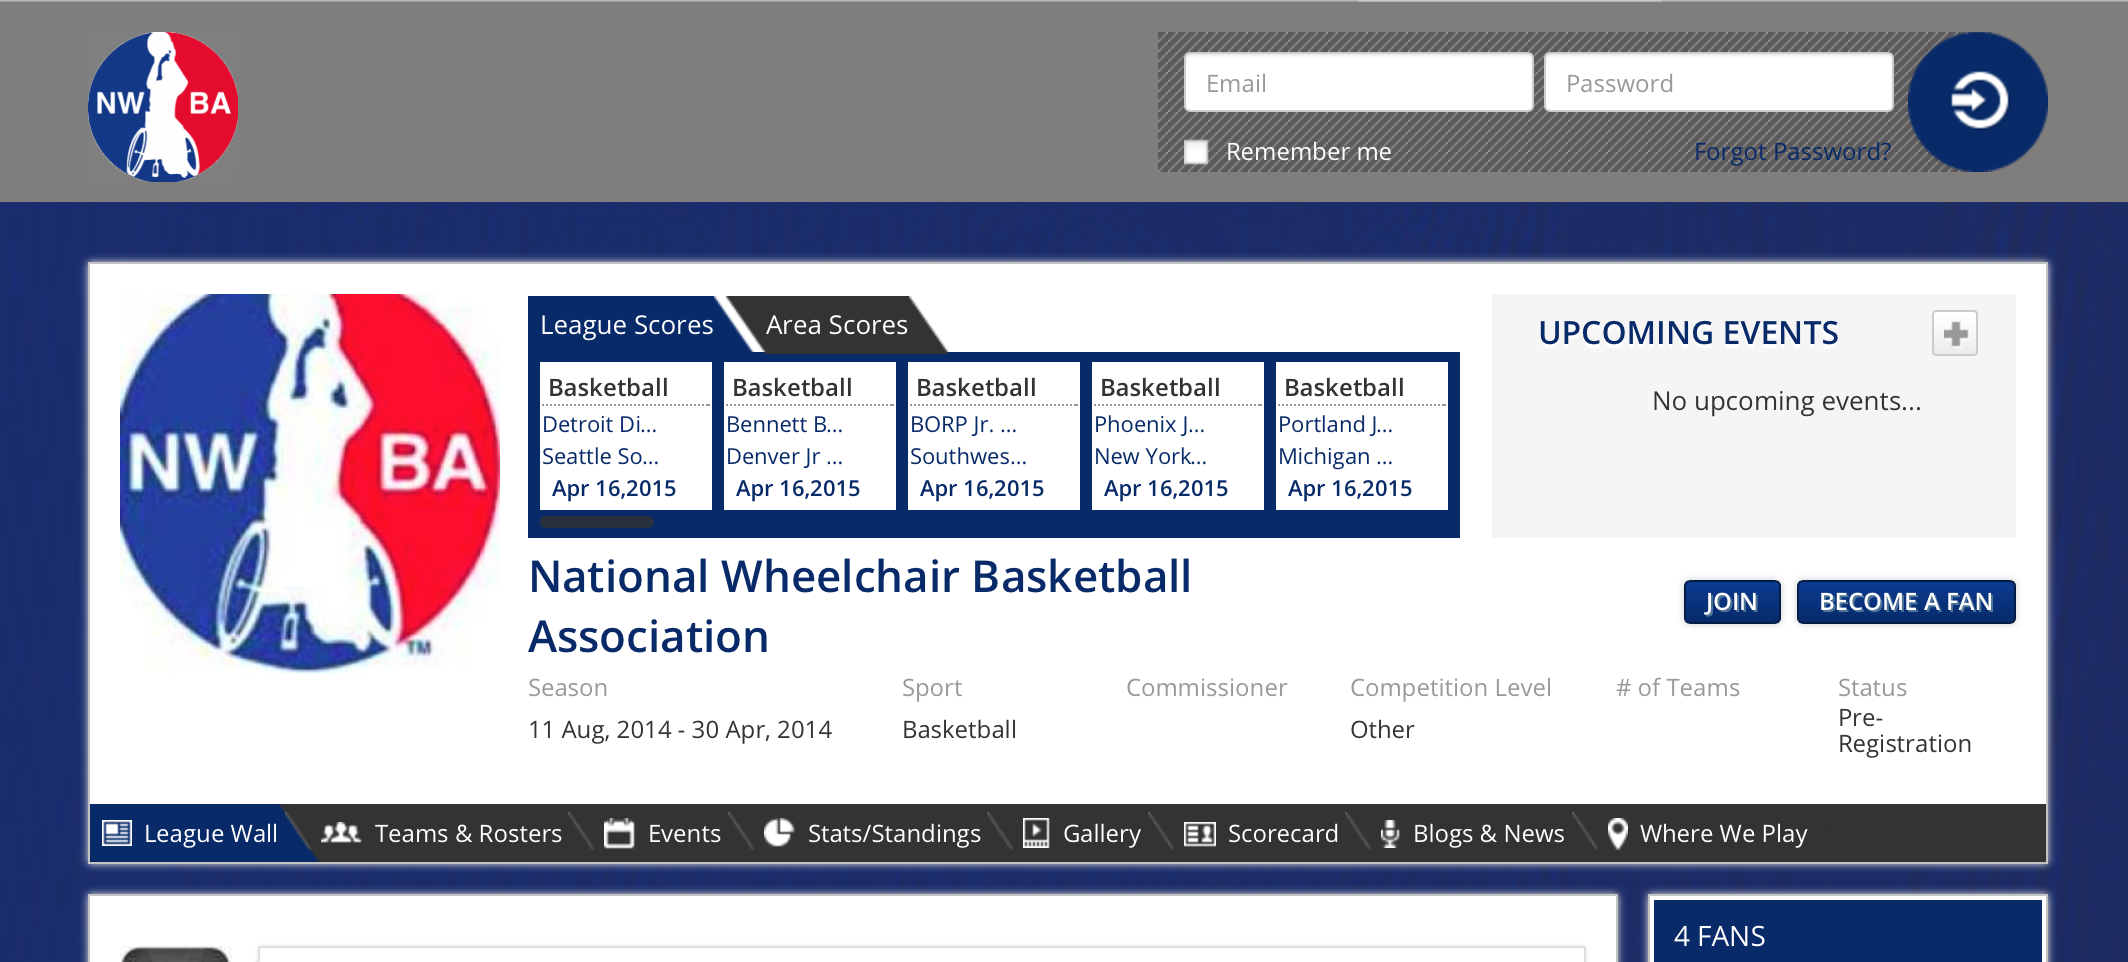Click the Teams & Rosters people icon
This screenshot has height=962, width=2128.
(341, 833)
